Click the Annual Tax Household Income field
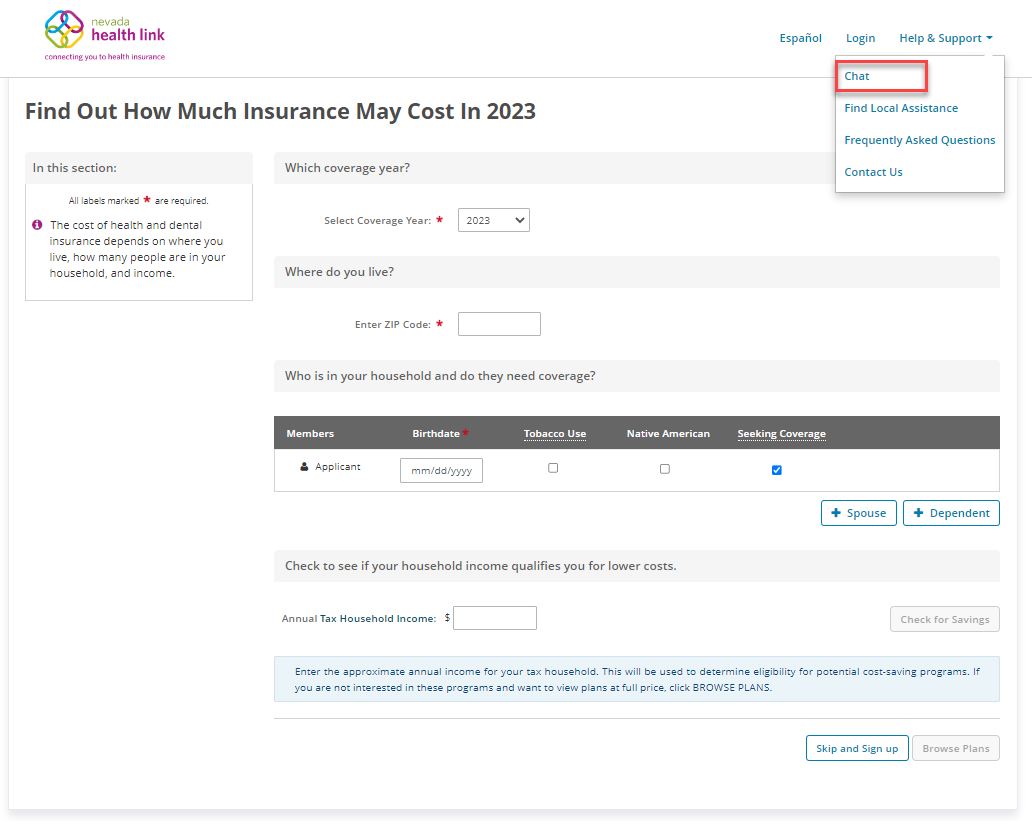The width and height of the screenshot is (1032, 821). 495,618
